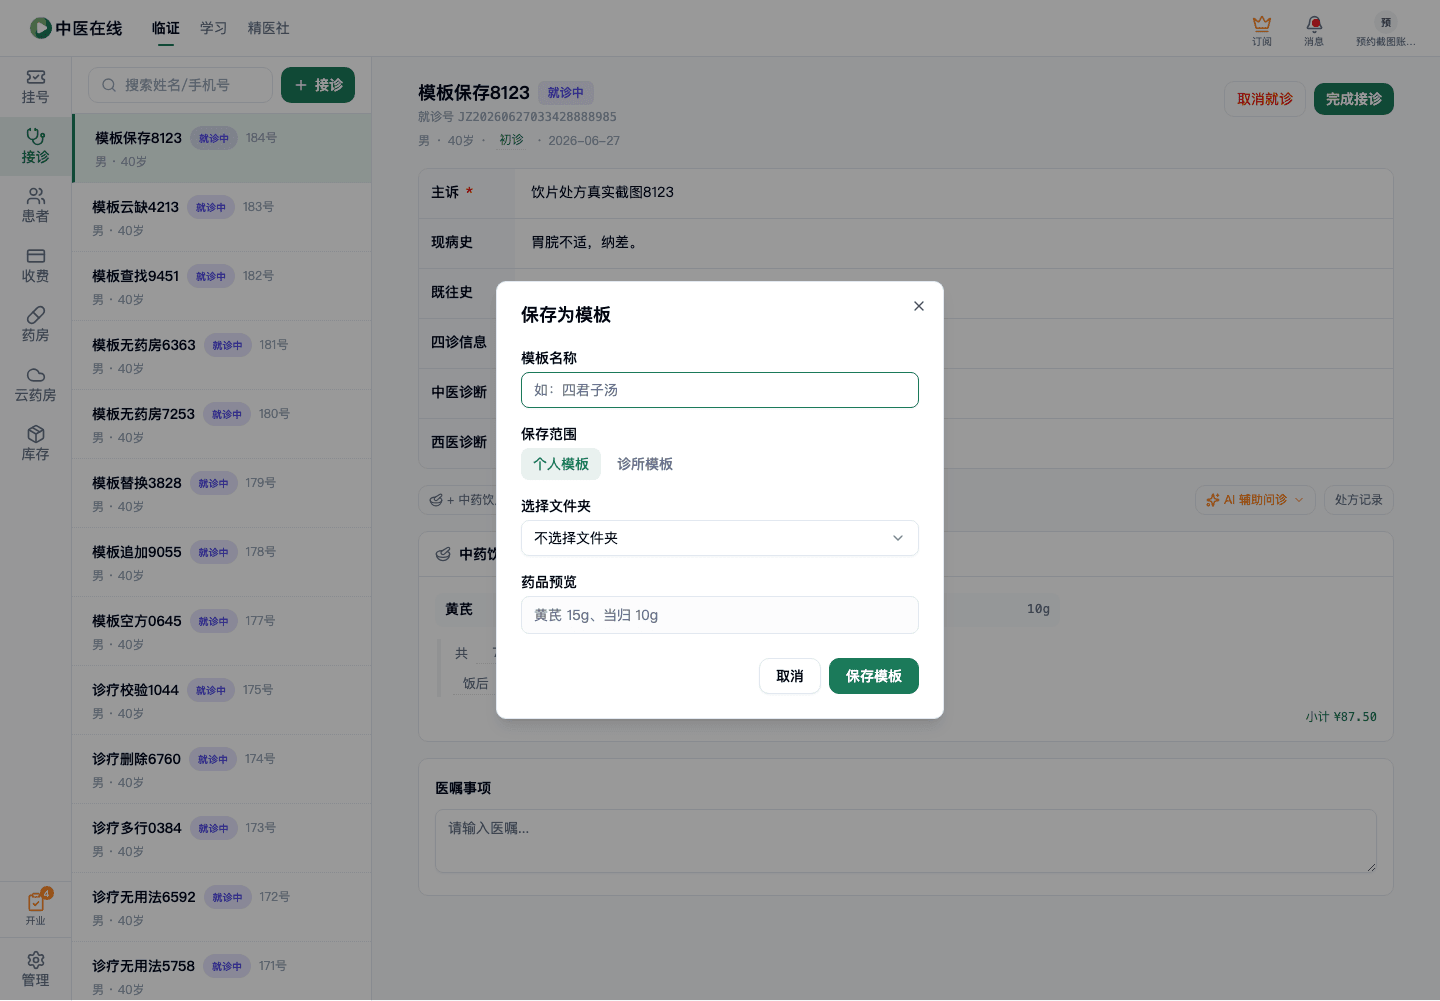
Task: Click the + 接诊 button
Action: point(318,85)
